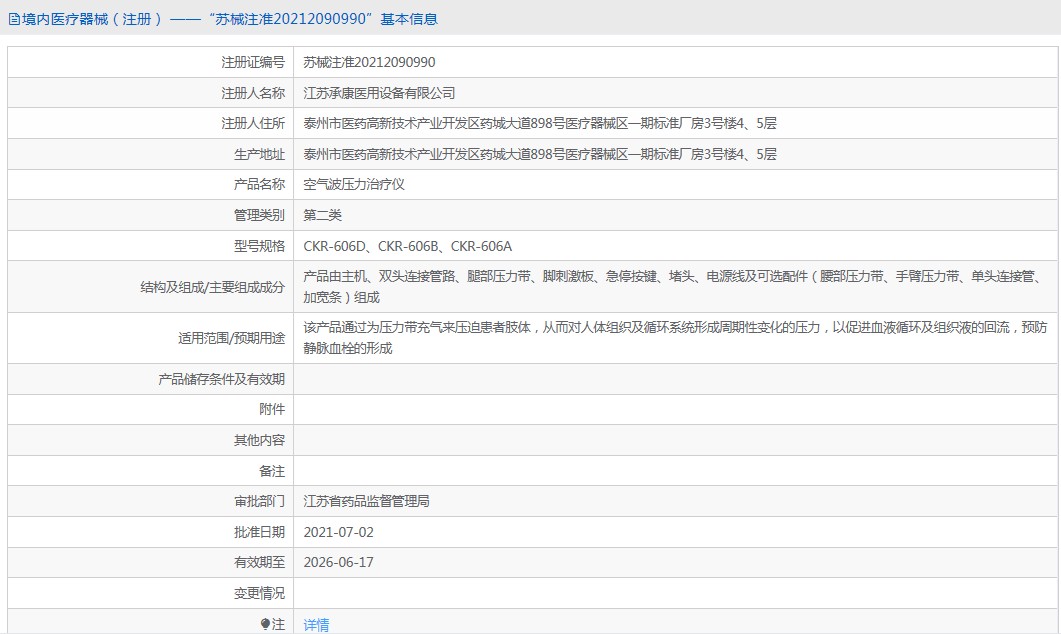Click the 注册人名称 label
Screen dimensions: 1061x634
point(253,93)
